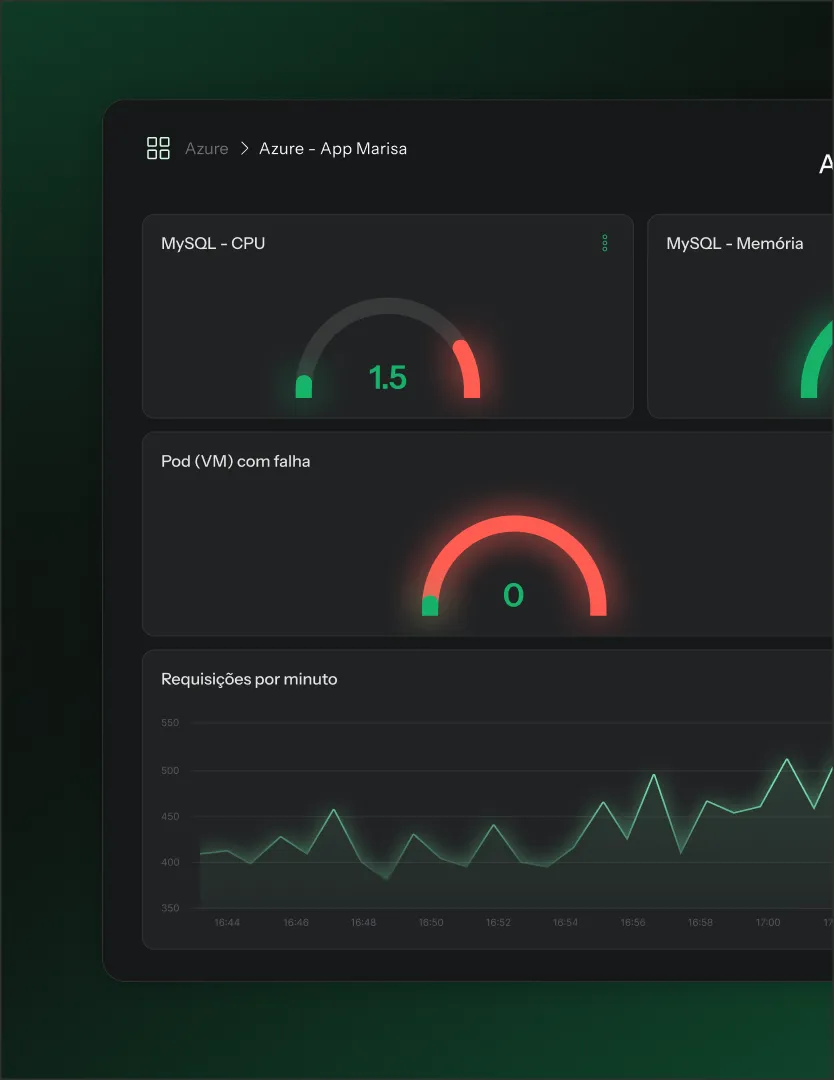The width and height of the screenshot is (834, 1080).
Task: Open the Azure - App Marisa breadcrumb
Action: 333,149
